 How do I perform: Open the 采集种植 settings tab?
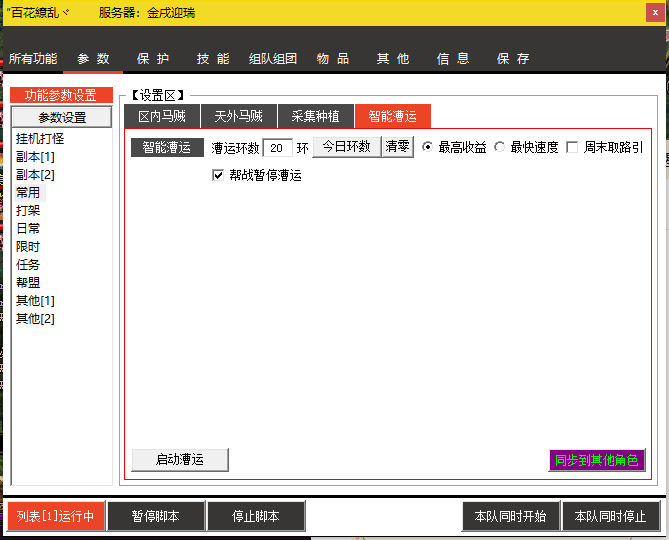tap(316, 116)
